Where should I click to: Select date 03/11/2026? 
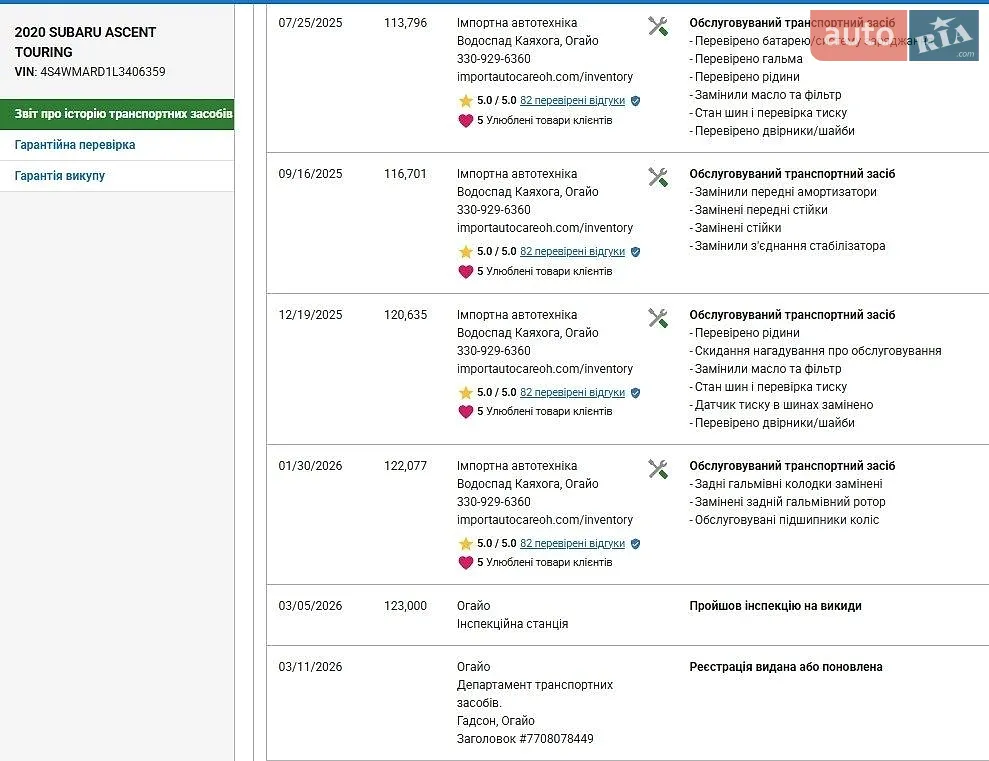(310, 667)
